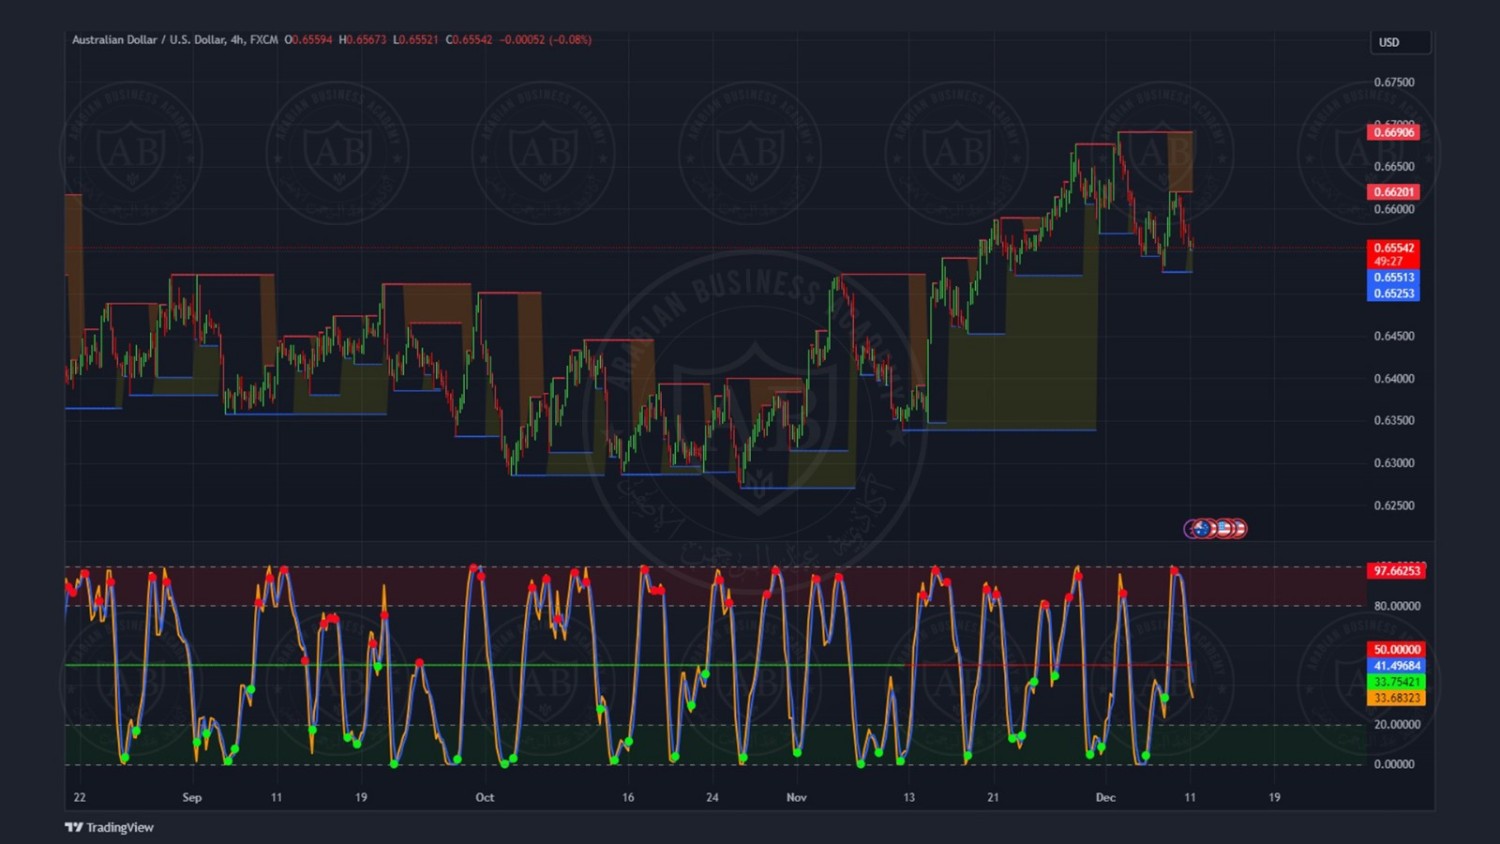The height and width of the screenshot is (844, 1500).
Task: Click the high value H0.65673
Action: [362, 40]
